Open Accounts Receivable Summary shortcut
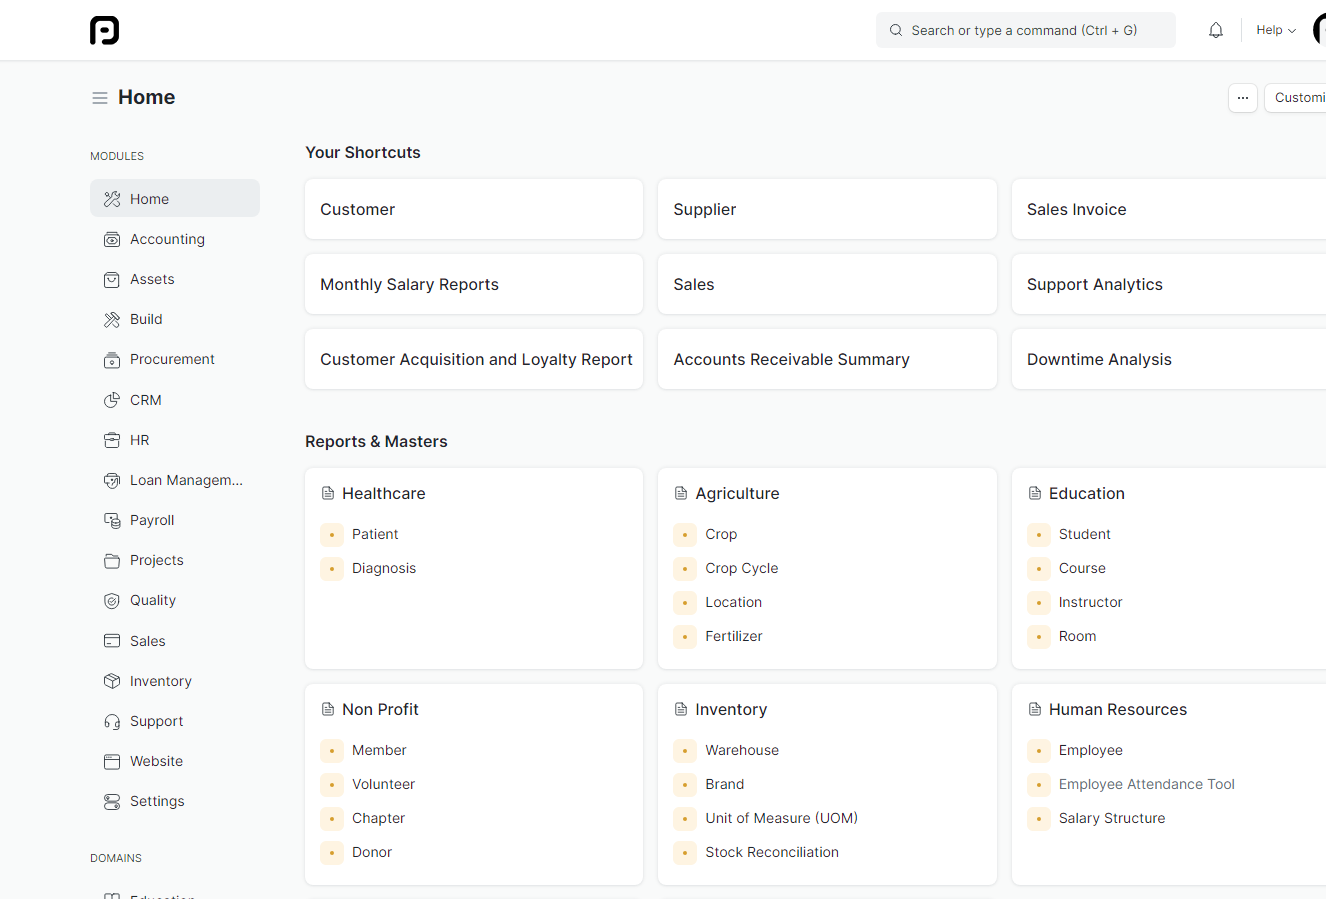 (826, 359)
